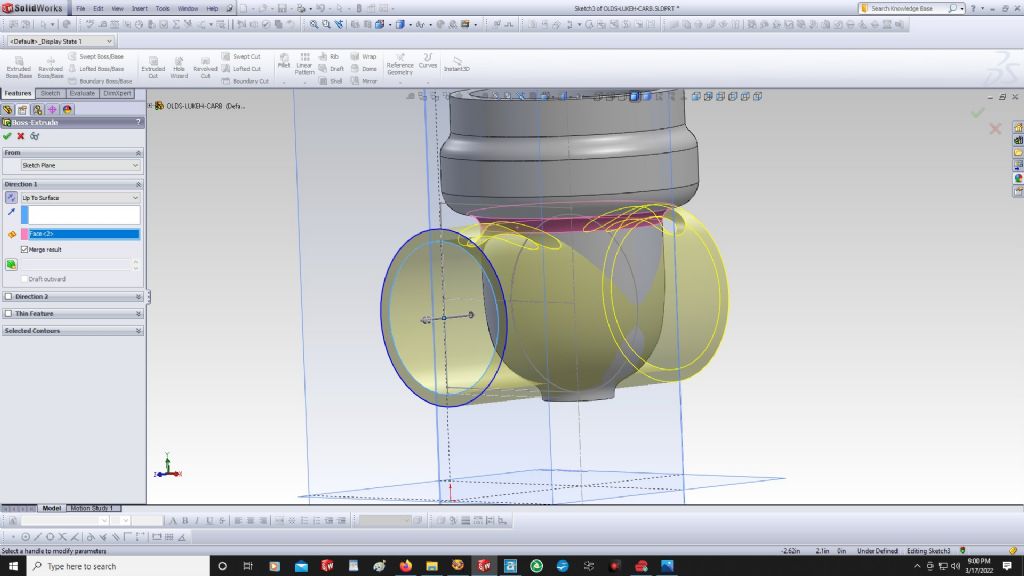Switch to the Evaluate tab
Image resolution: width=1024 pixels, height=576 pixels.
pos(82,93)
